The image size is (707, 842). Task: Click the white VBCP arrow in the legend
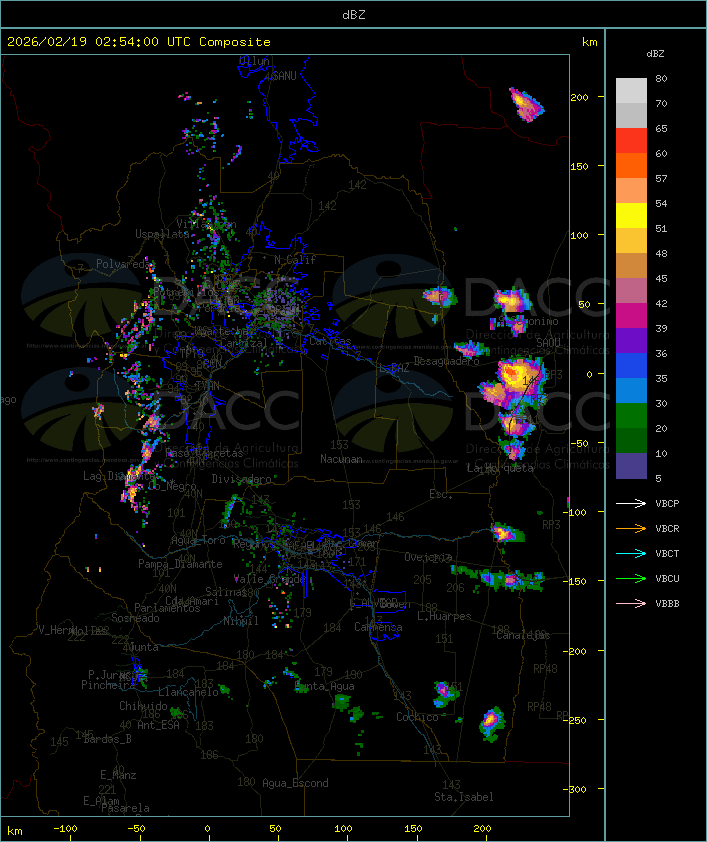631,503
